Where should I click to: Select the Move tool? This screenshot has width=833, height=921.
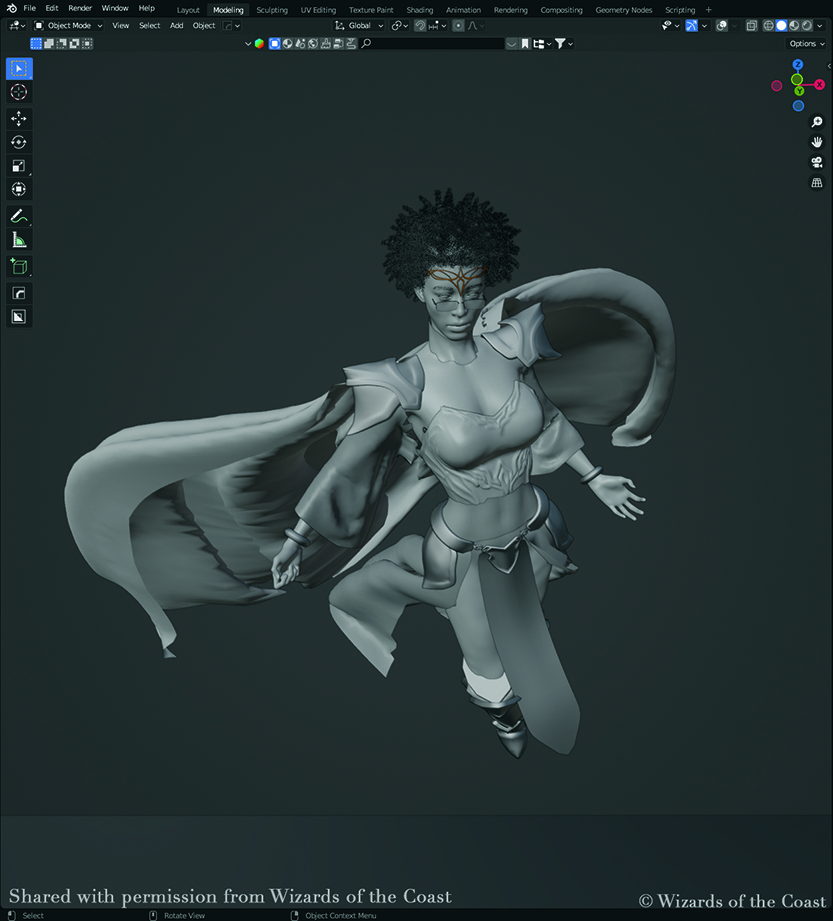point(19,119)
